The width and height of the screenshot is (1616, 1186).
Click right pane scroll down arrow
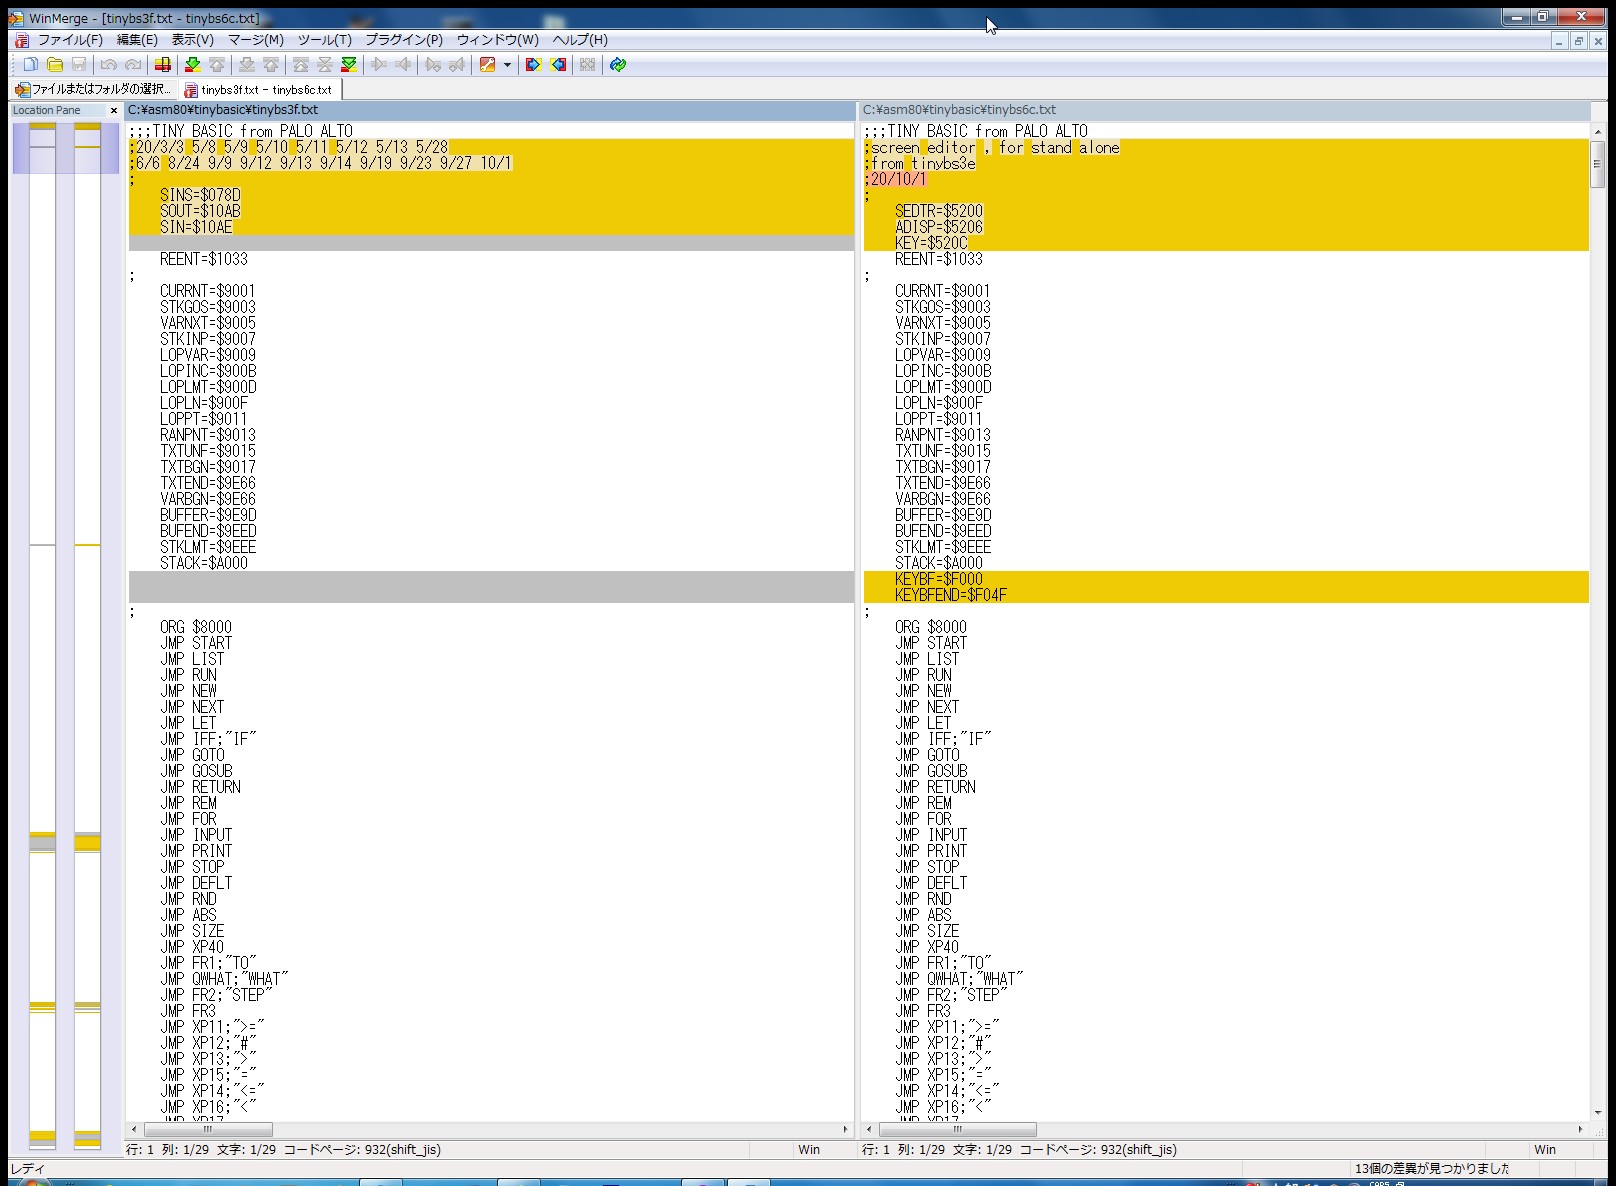tap(1597, 1112)
